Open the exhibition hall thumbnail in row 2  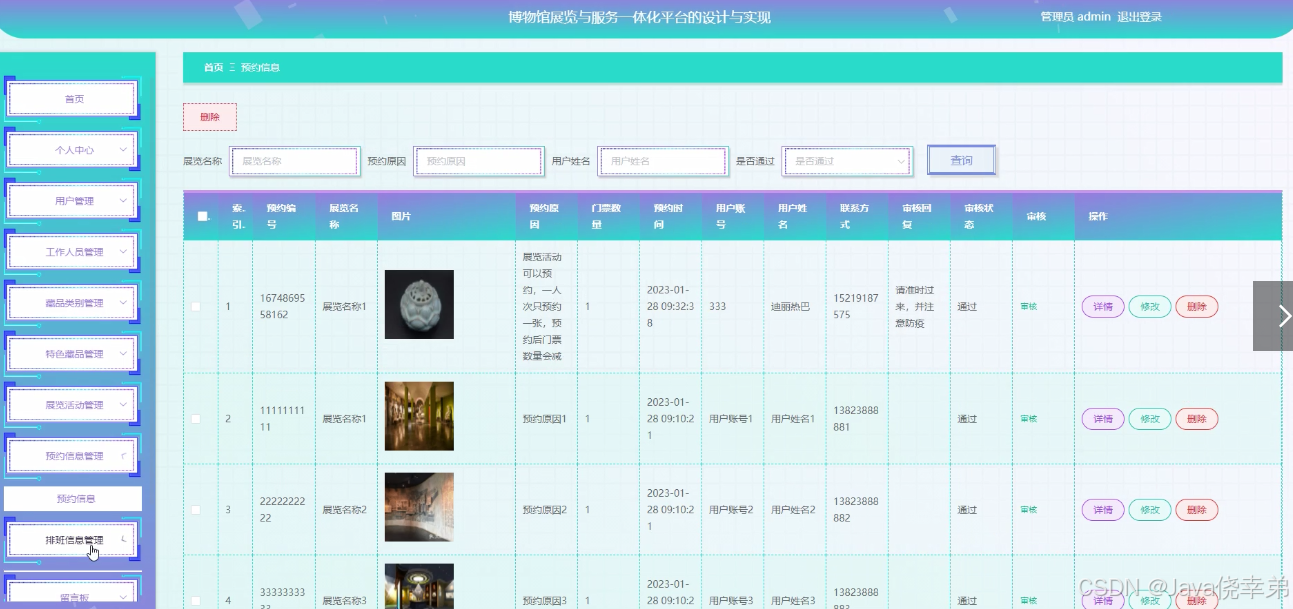pos(419,416)
